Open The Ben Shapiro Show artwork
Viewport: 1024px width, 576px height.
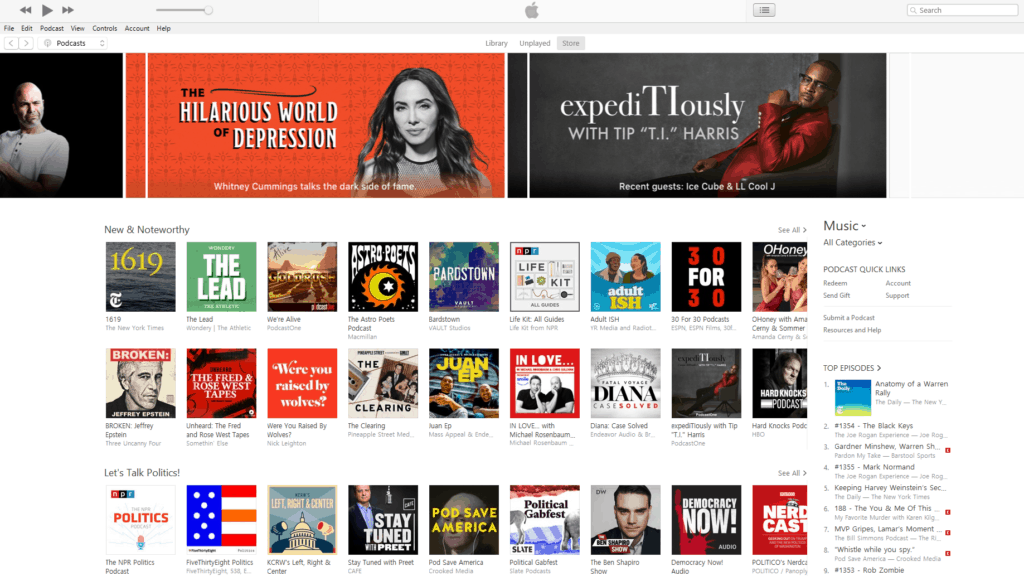[626, 520]
